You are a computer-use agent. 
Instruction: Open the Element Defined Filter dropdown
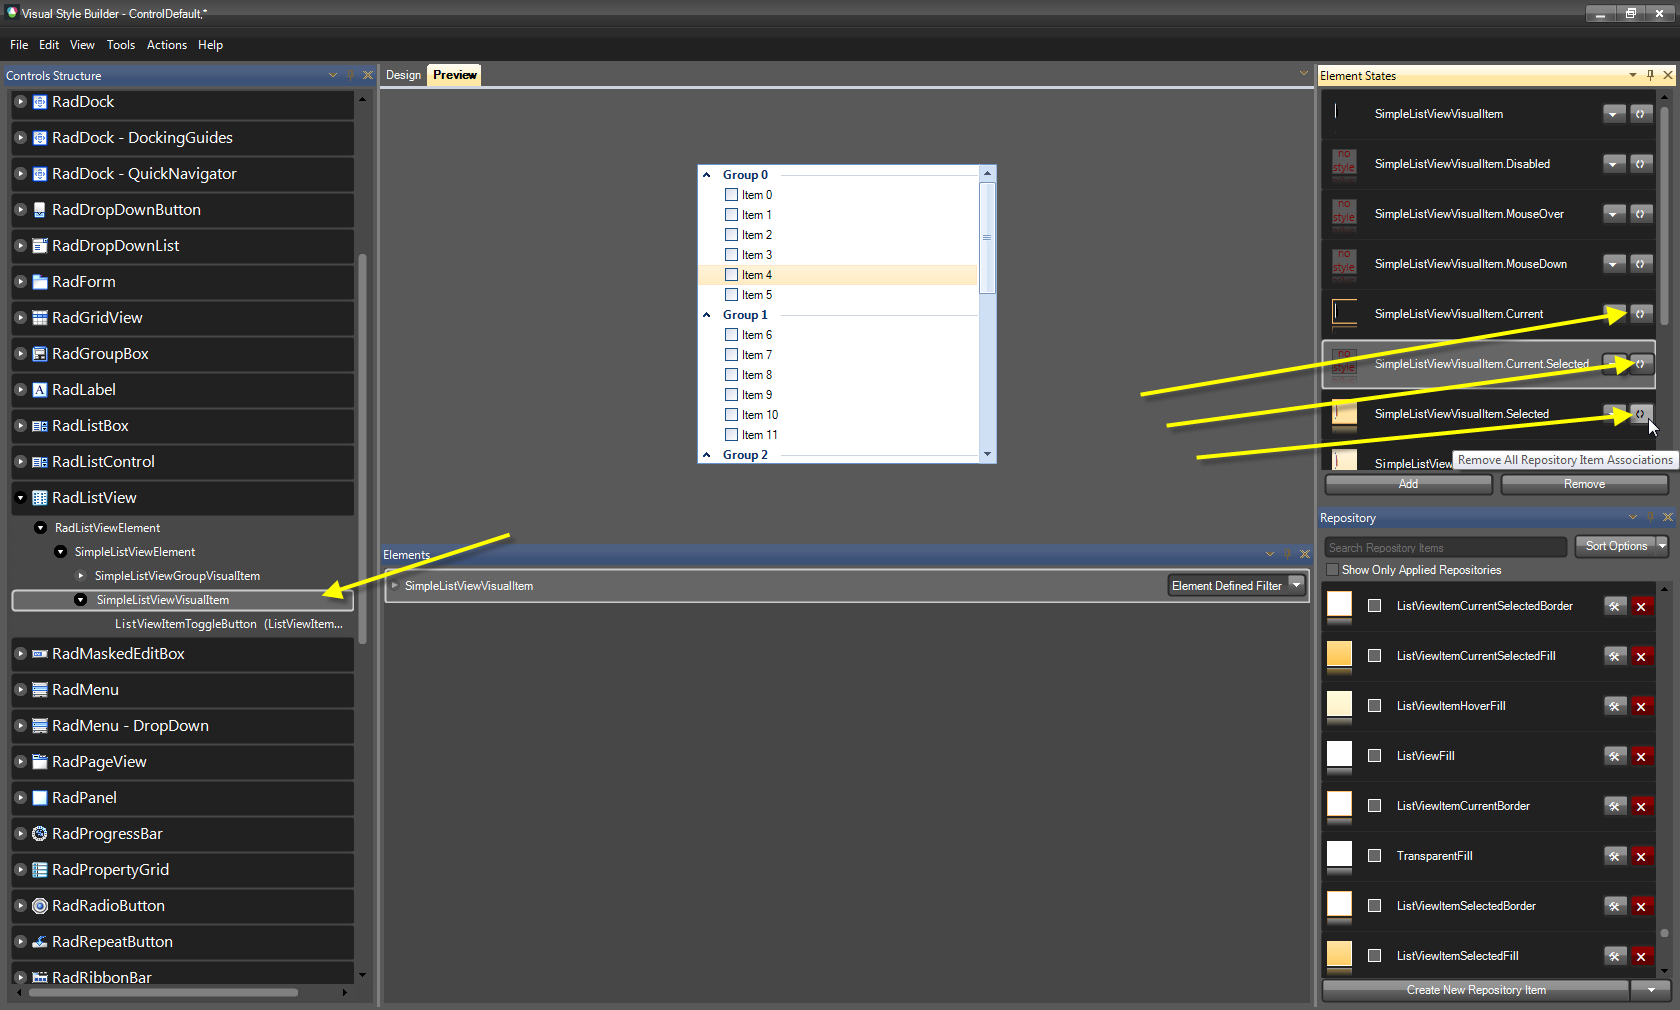1296,586
